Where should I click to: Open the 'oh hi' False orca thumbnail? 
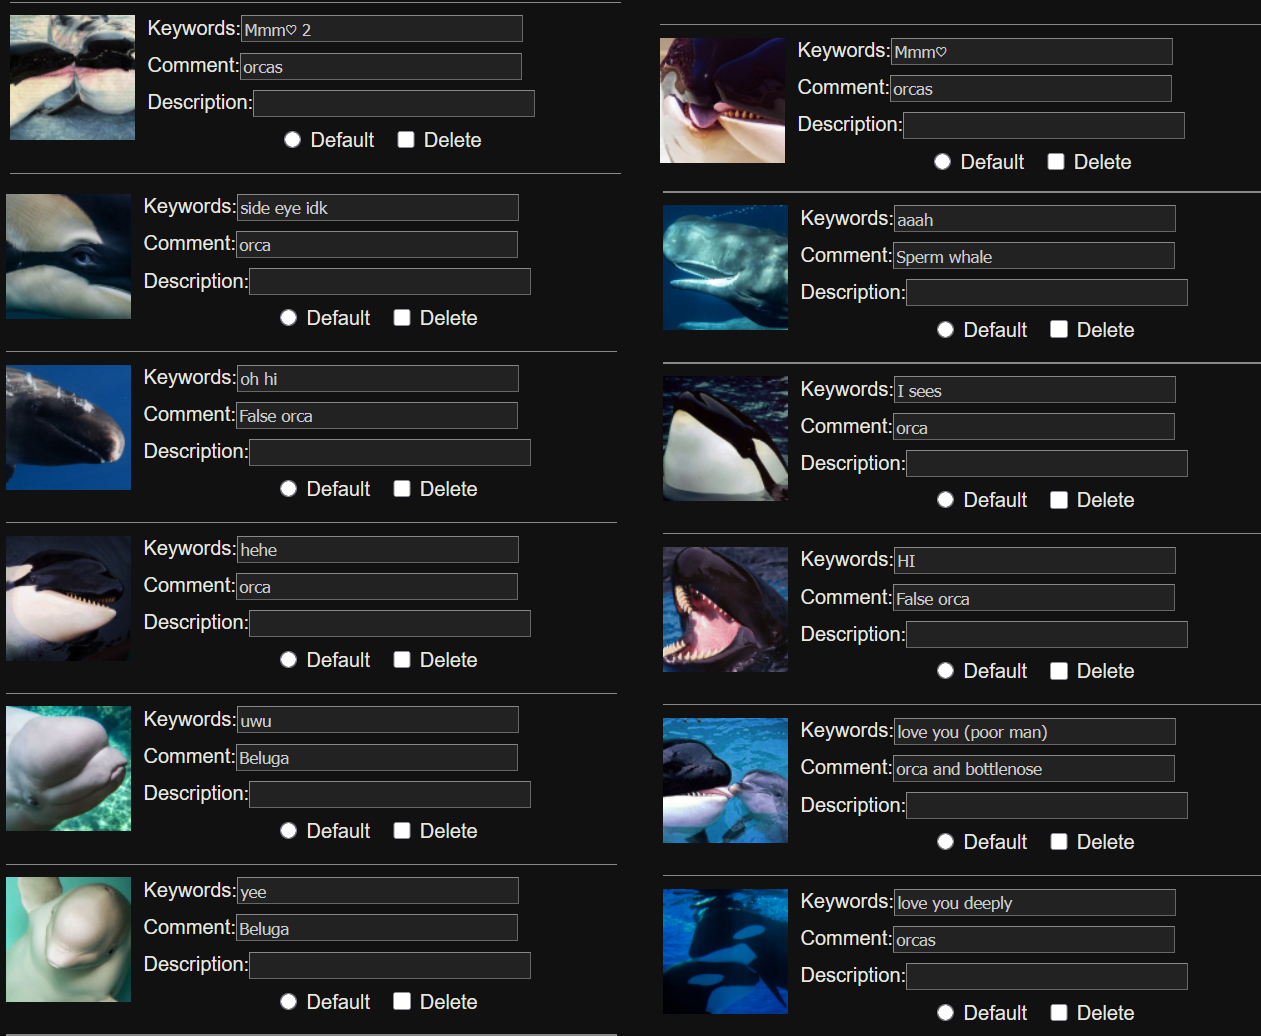(x=68, y=427)
